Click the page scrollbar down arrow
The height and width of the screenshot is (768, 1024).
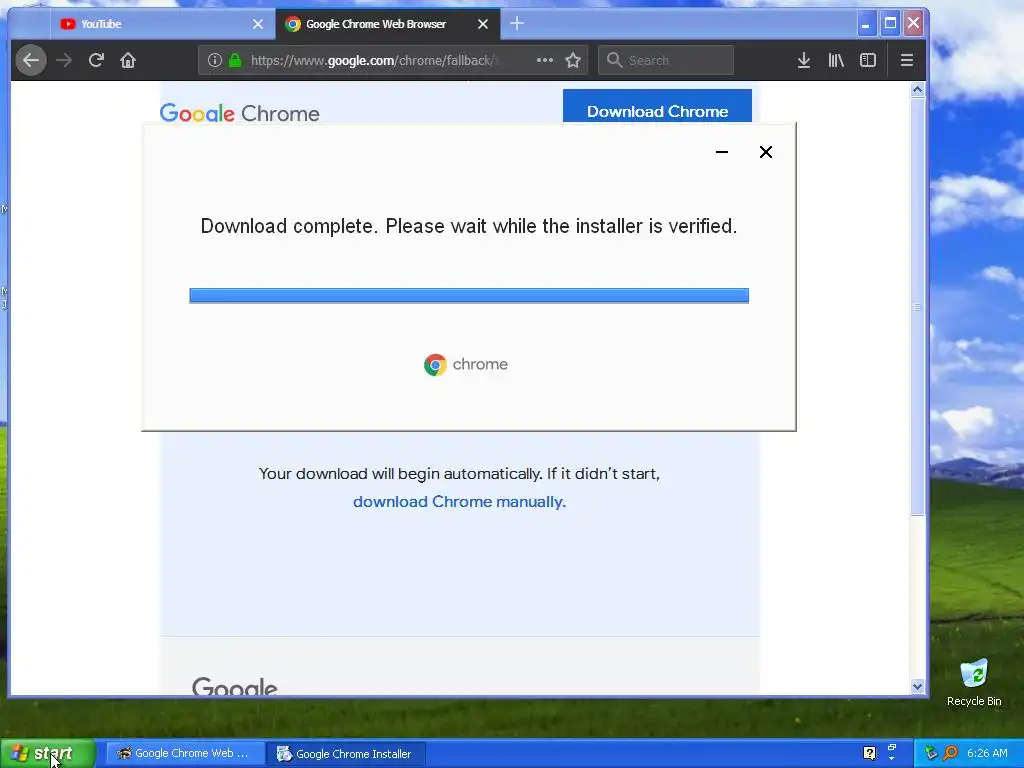(918, 686)
